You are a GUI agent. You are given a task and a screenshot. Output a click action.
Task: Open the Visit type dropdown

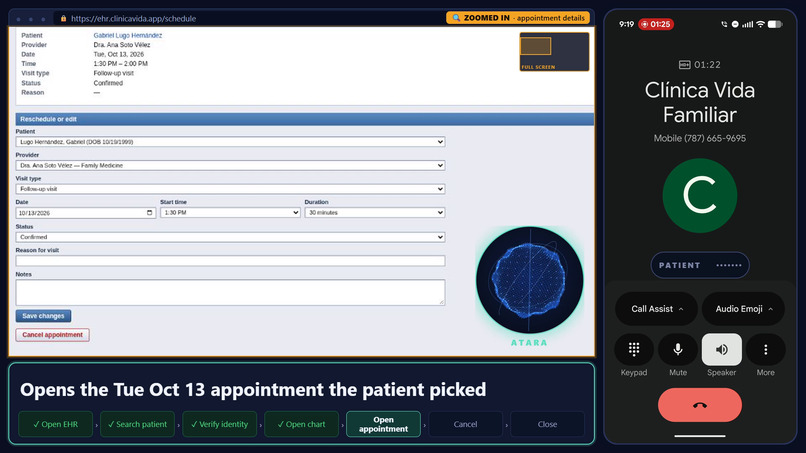point(230,189)
